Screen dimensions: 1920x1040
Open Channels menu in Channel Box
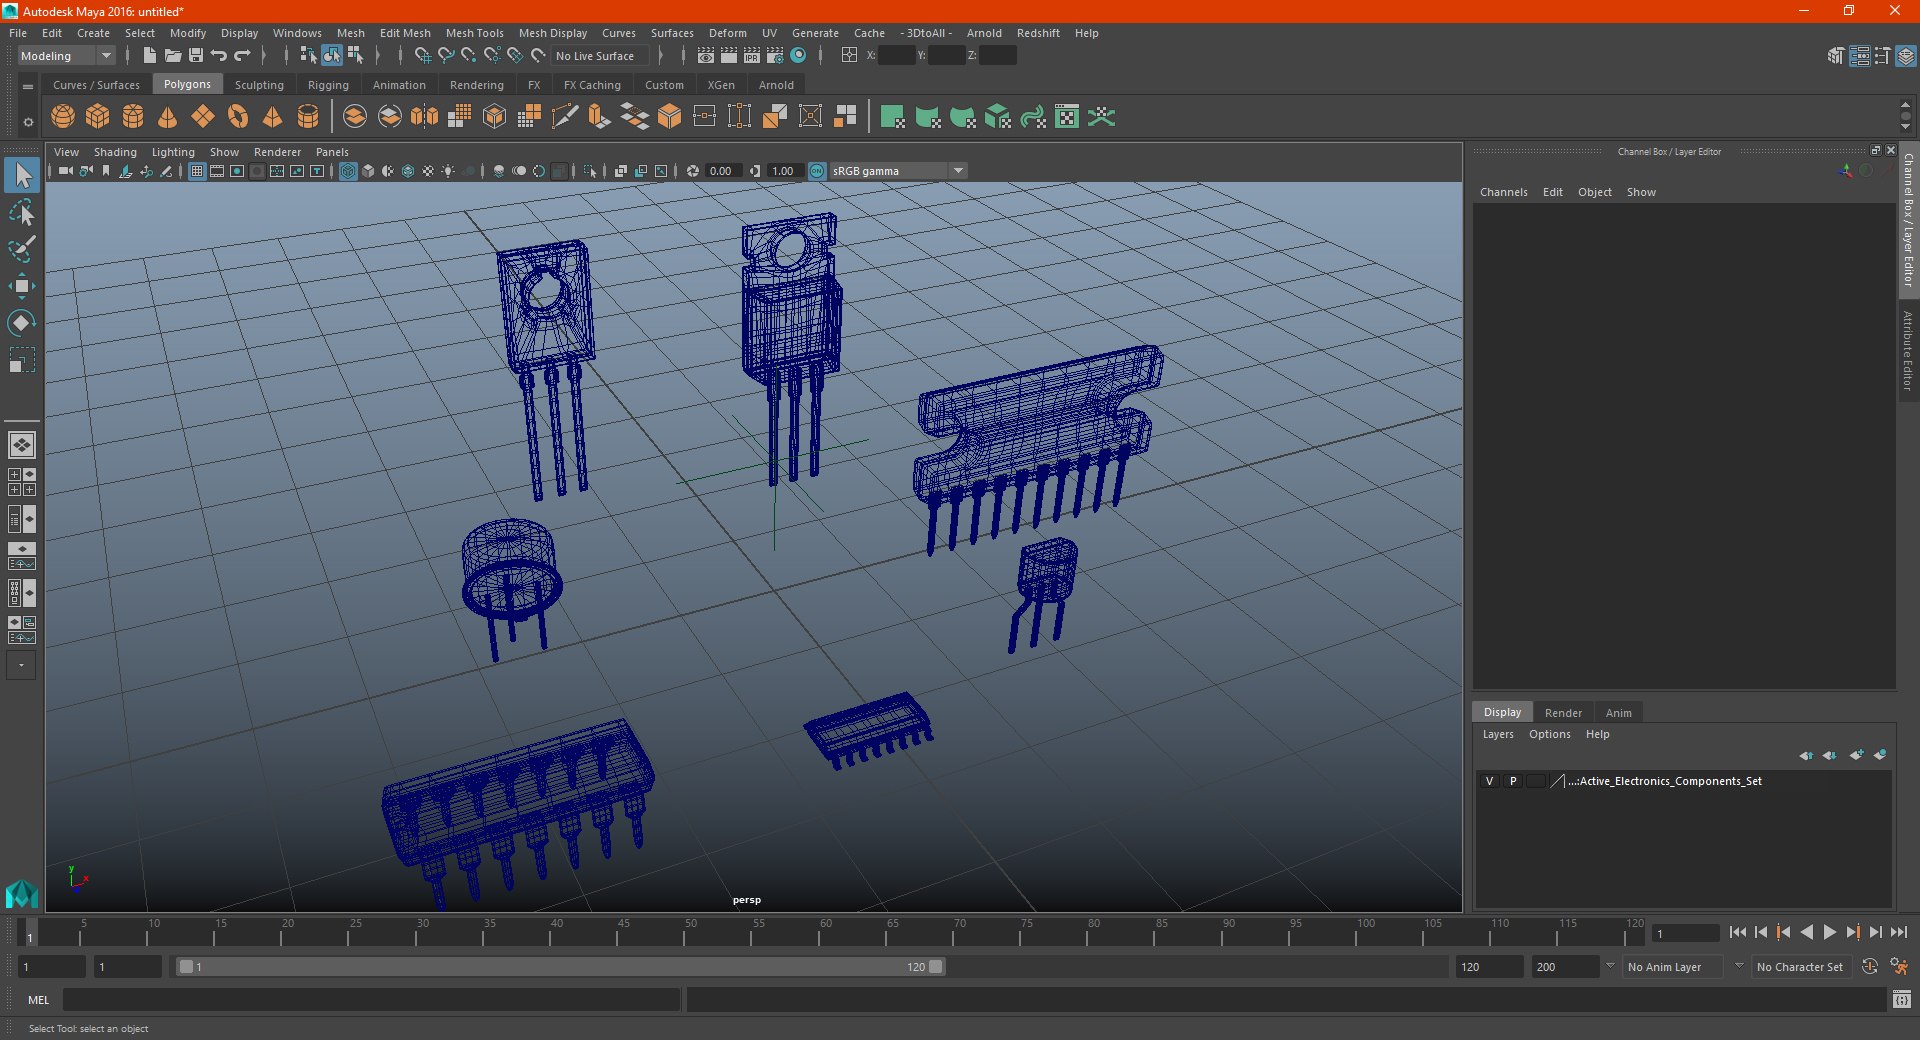pyautogui.click(x=1503, y=192)
